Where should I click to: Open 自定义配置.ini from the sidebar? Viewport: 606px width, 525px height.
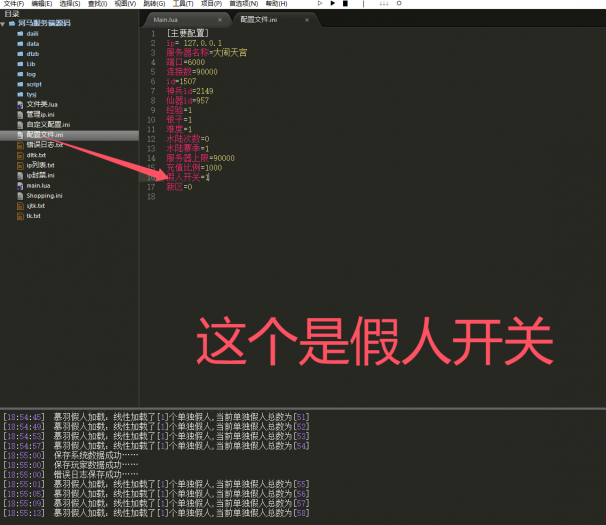47,124
